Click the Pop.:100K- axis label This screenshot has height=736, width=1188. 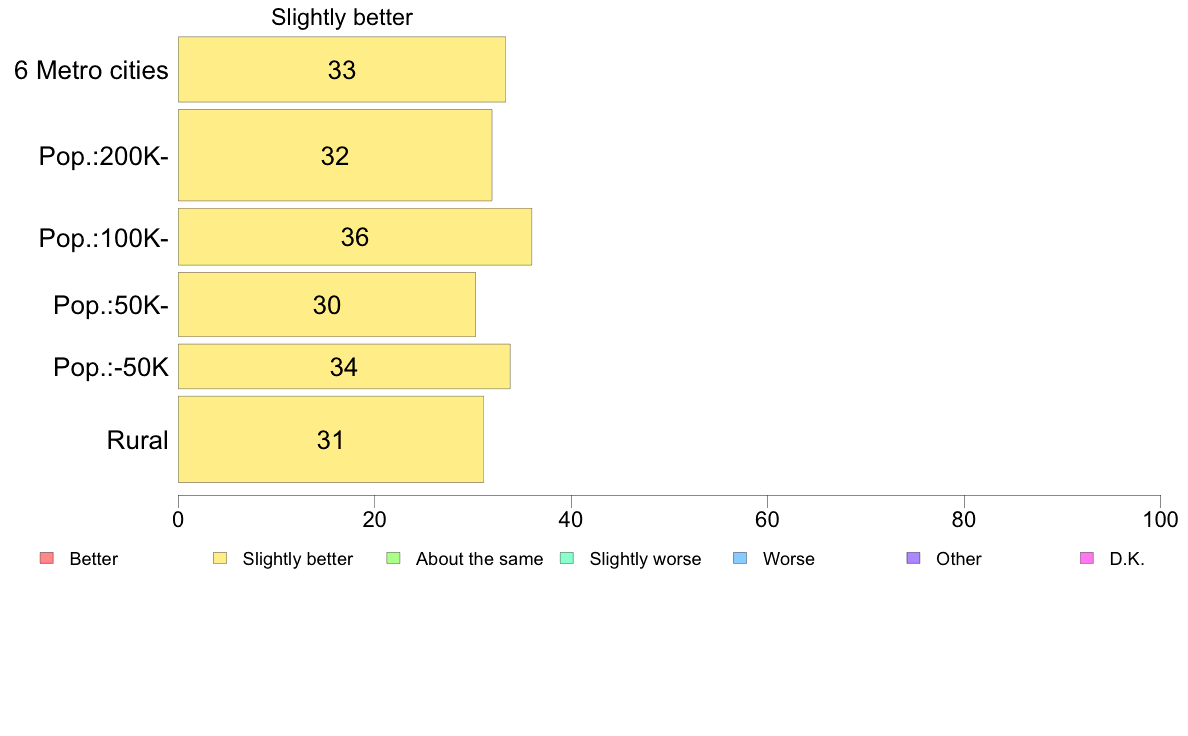(x=103, y=238)
